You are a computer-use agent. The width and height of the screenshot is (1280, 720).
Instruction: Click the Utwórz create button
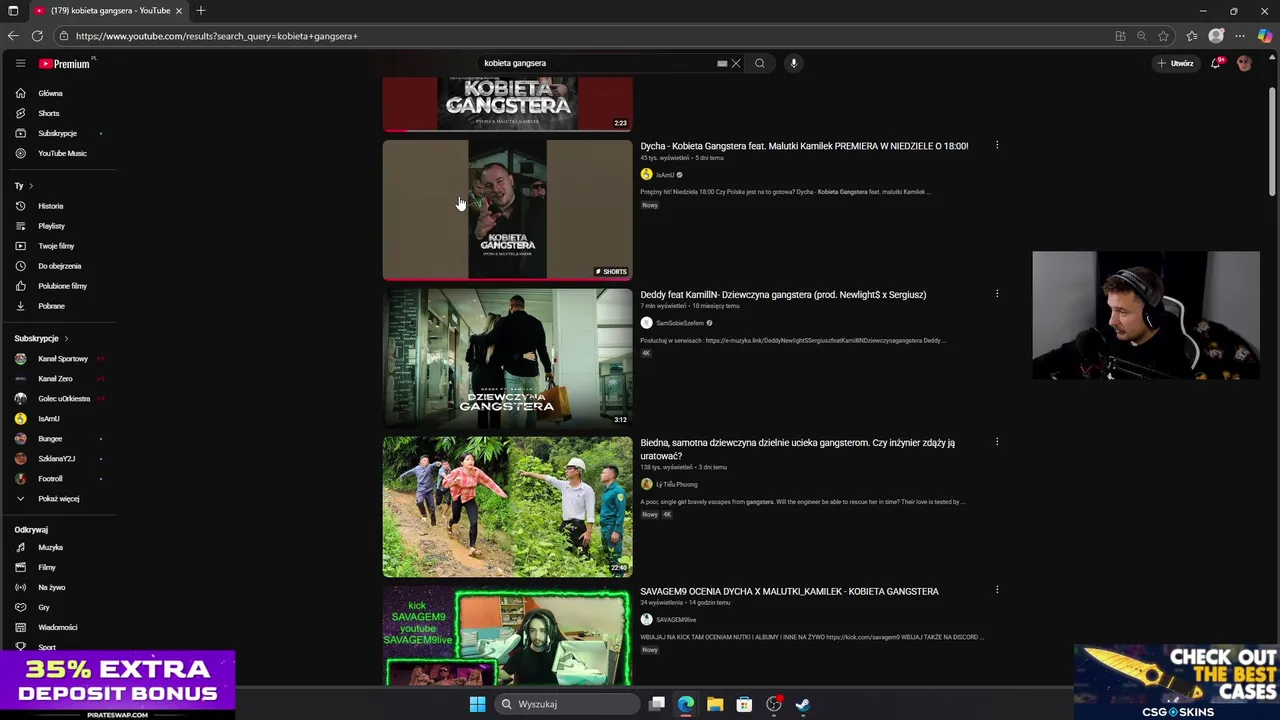click(x=1175, y=63)
